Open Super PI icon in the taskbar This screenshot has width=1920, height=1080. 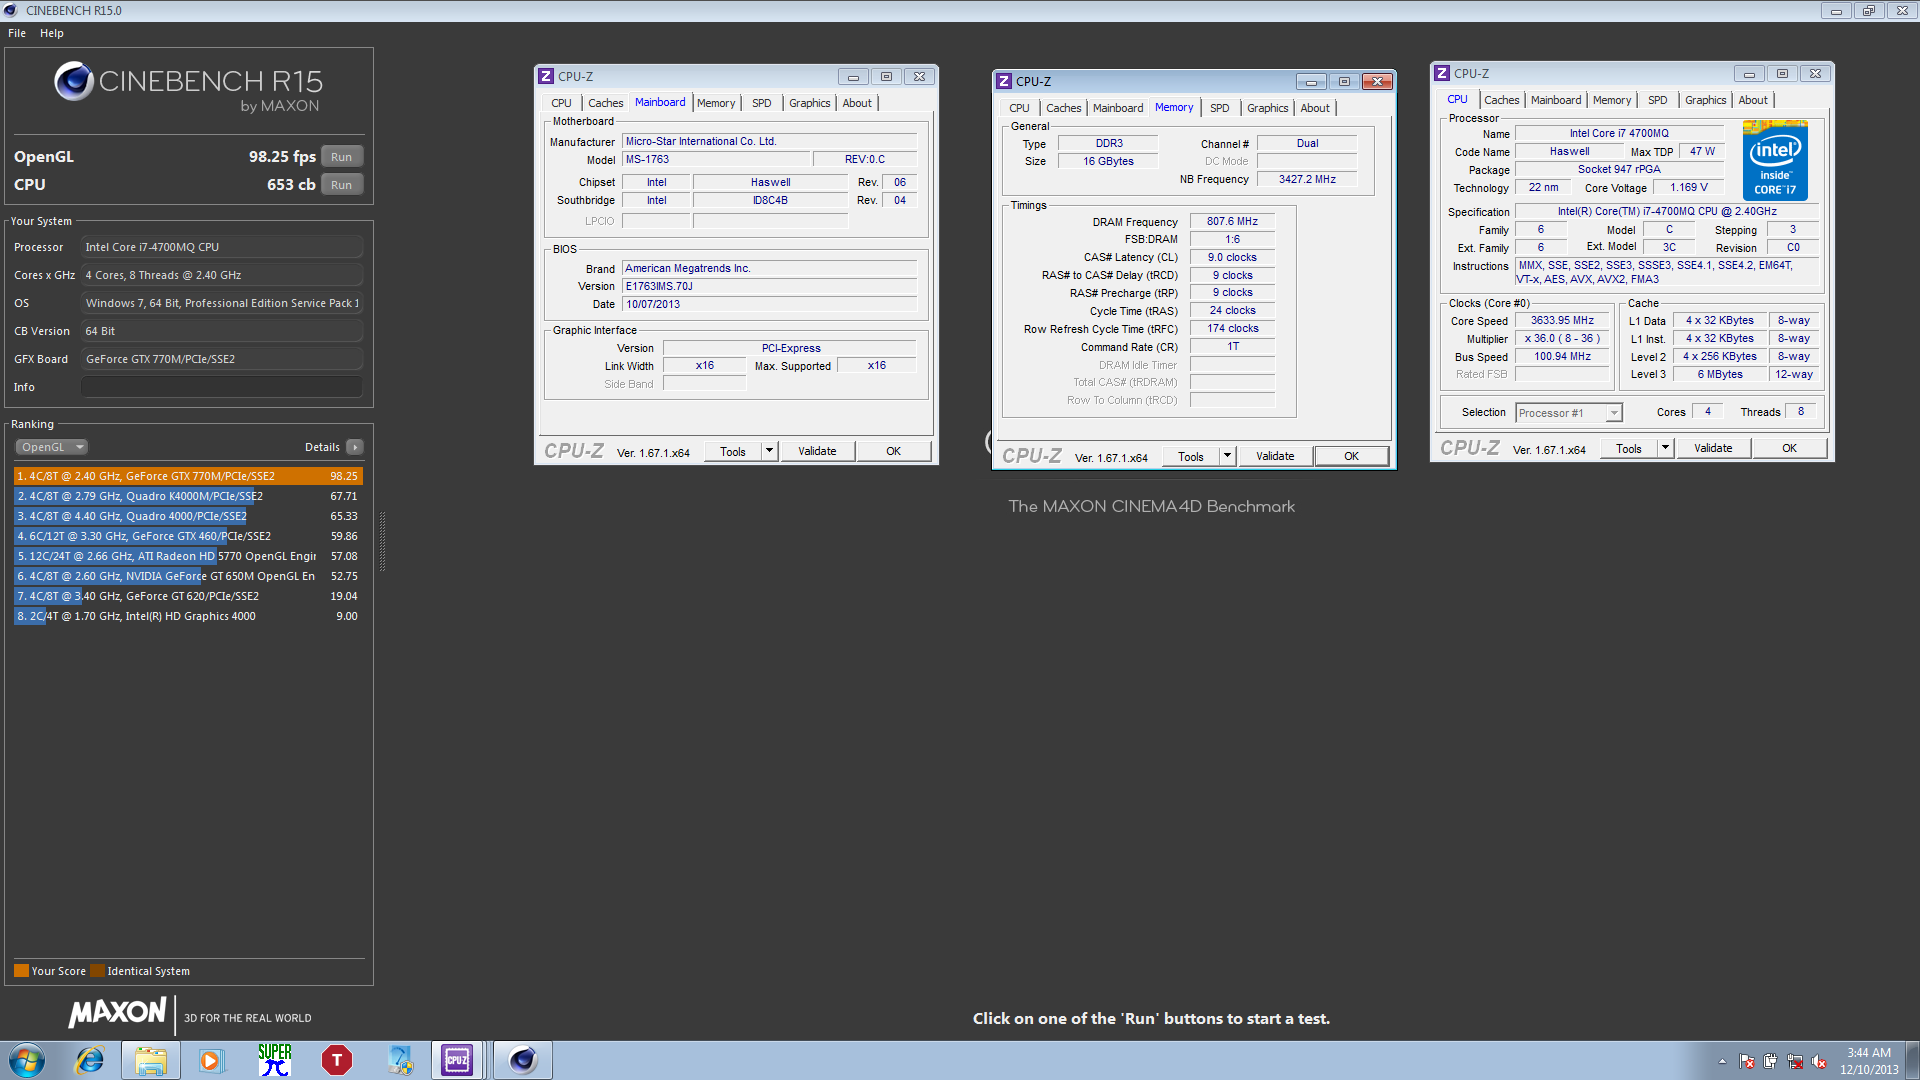[274, 1060]
